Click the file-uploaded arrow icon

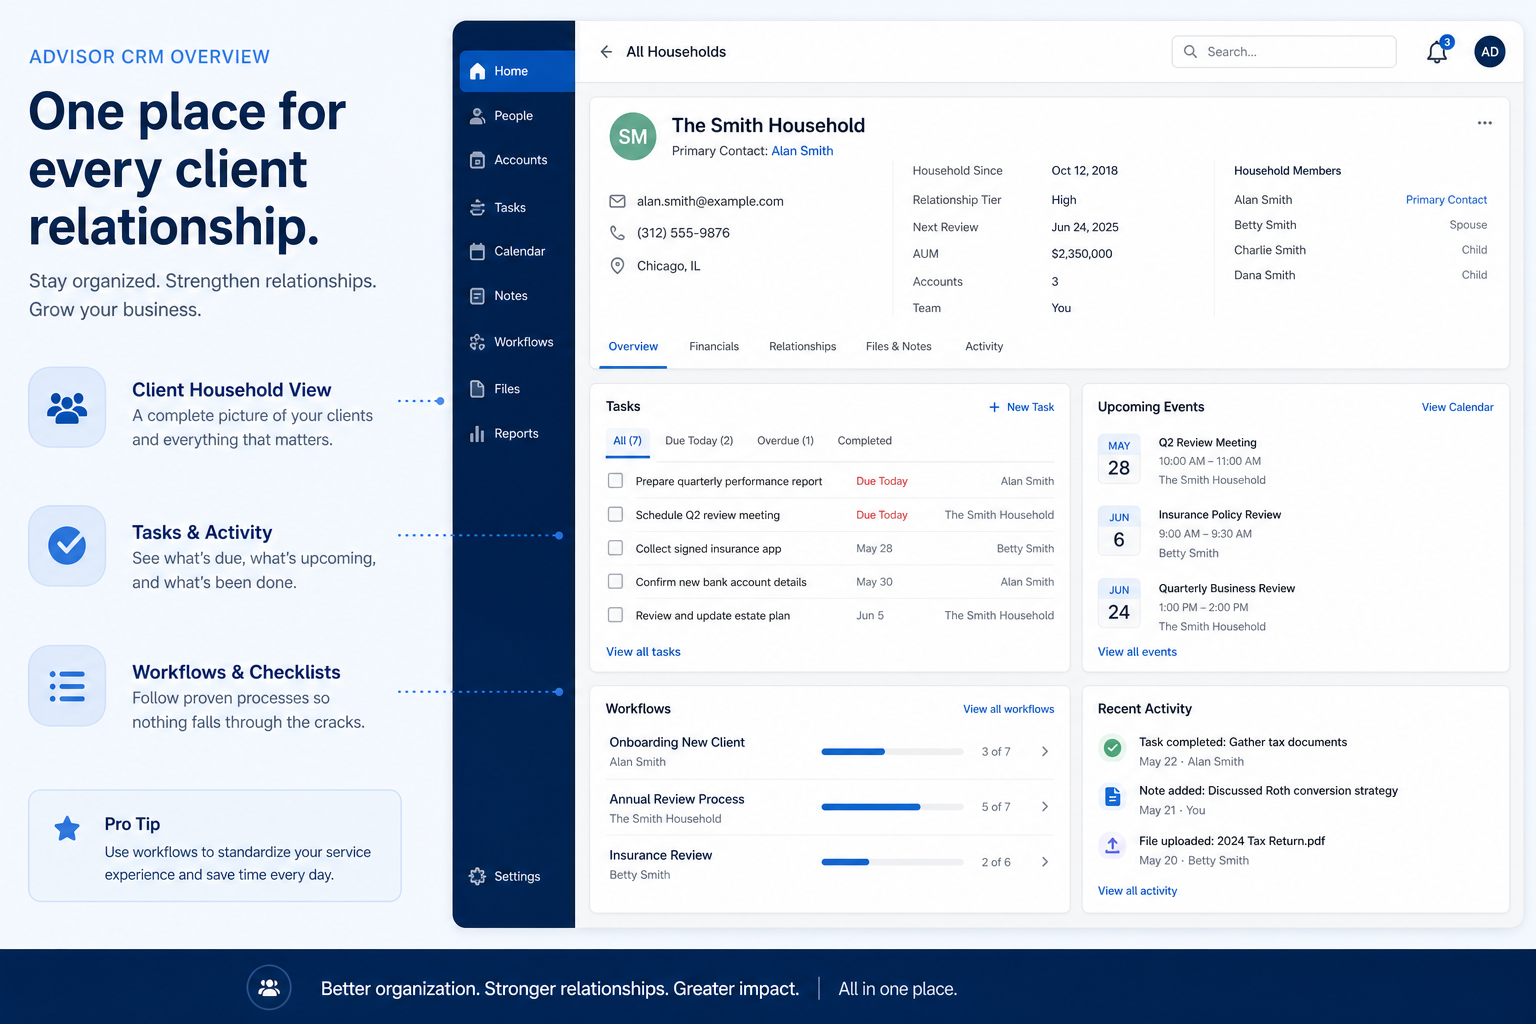(x=1112, y=846)
